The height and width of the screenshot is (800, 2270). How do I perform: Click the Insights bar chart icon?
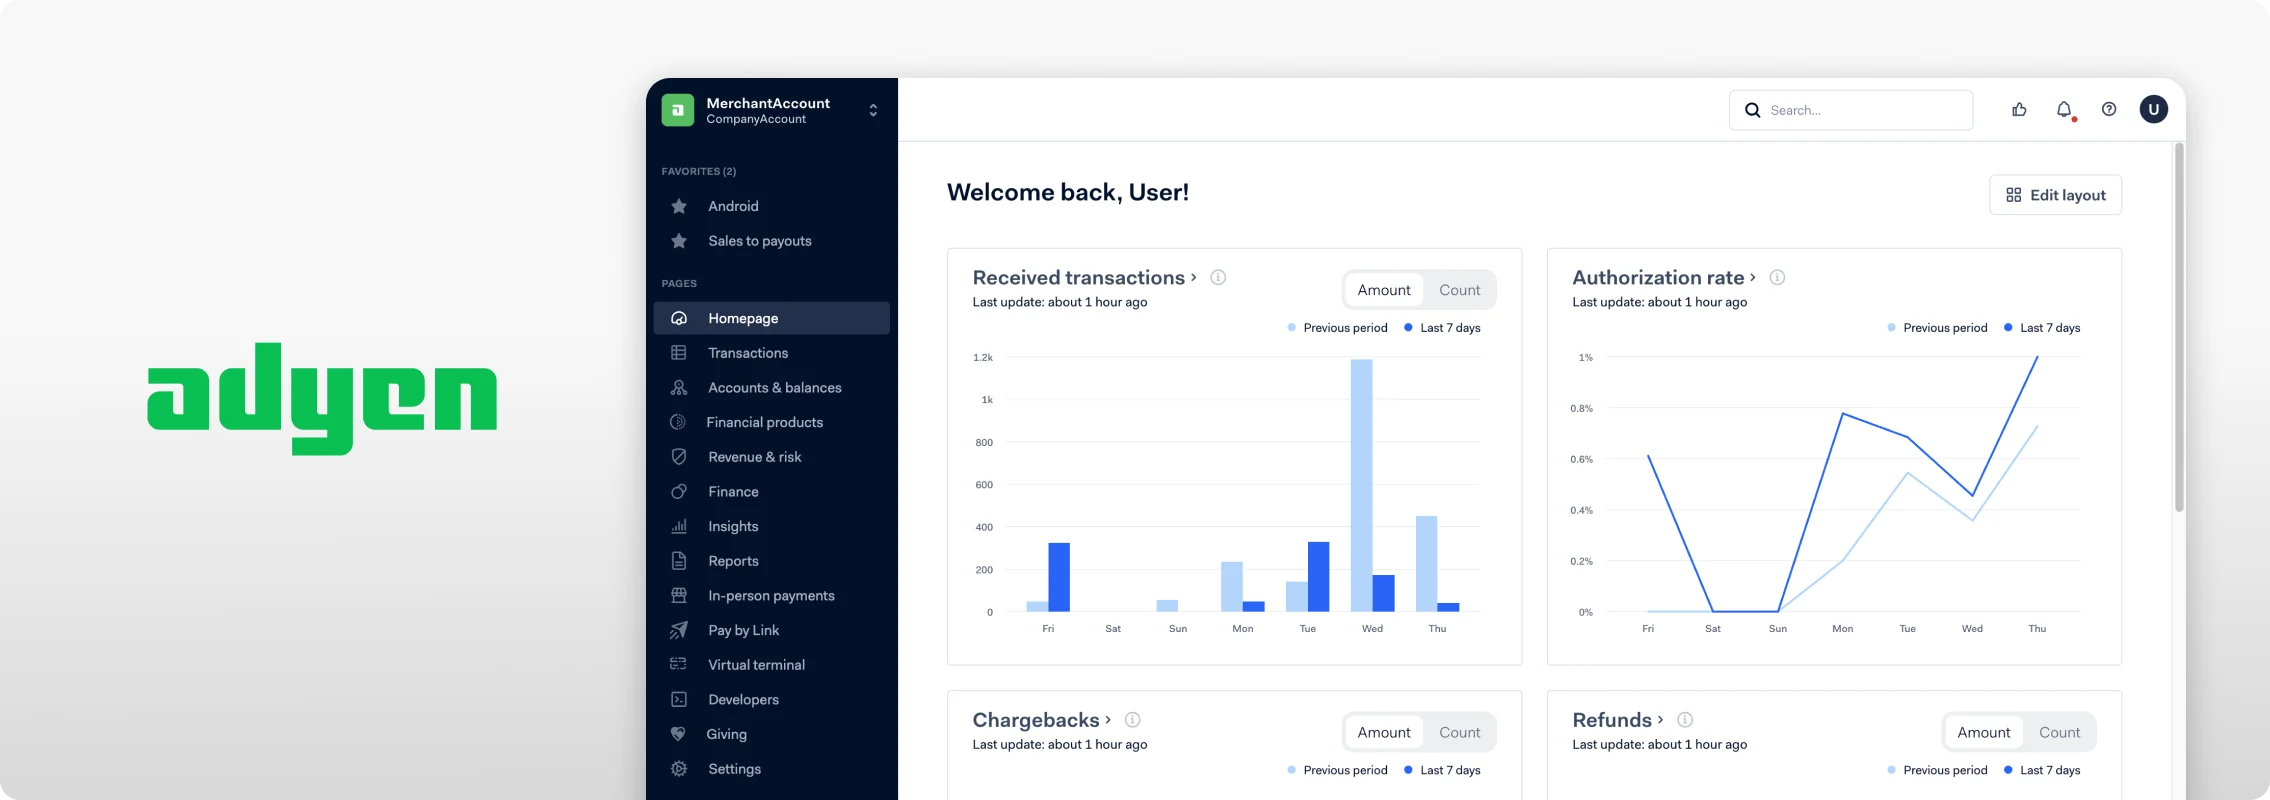679,526
